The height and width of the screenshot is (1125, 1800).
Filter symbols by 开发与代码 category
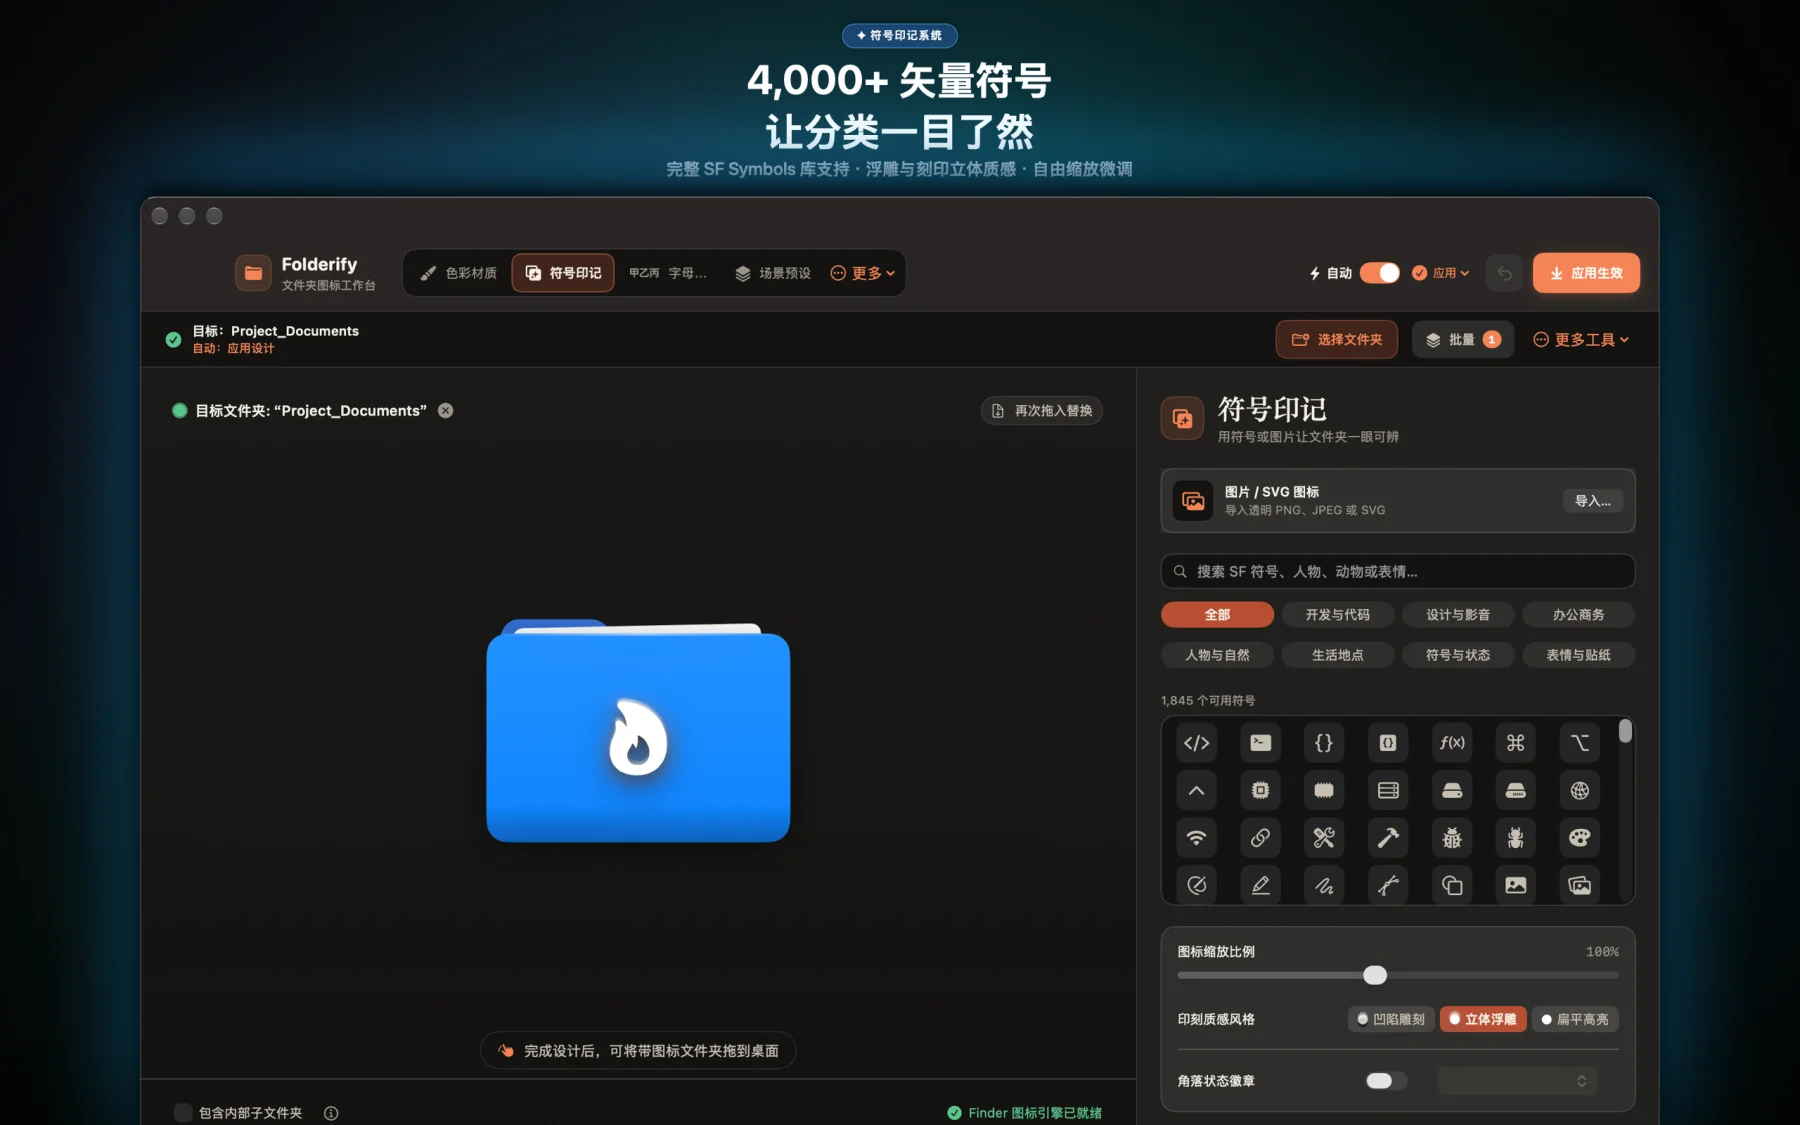pos(1338,614)
